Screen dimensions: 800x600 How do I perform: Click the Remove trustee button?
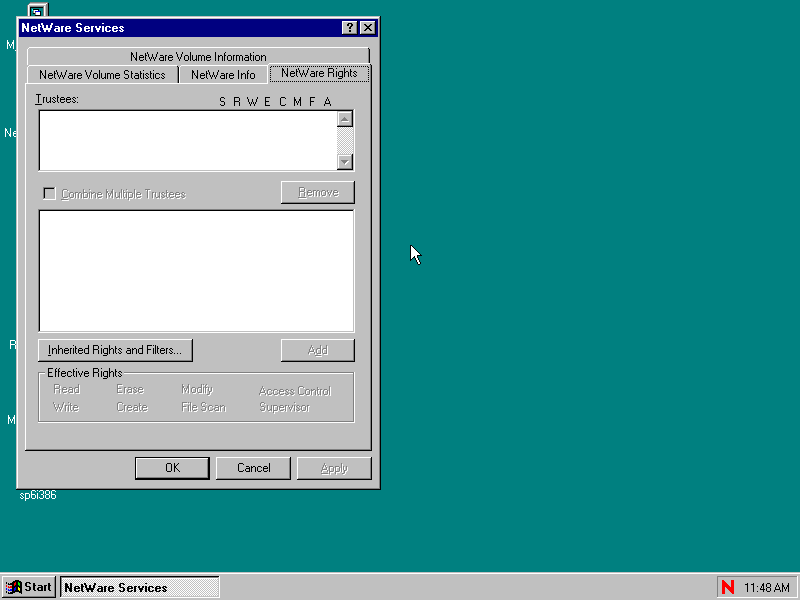point(318,192)
